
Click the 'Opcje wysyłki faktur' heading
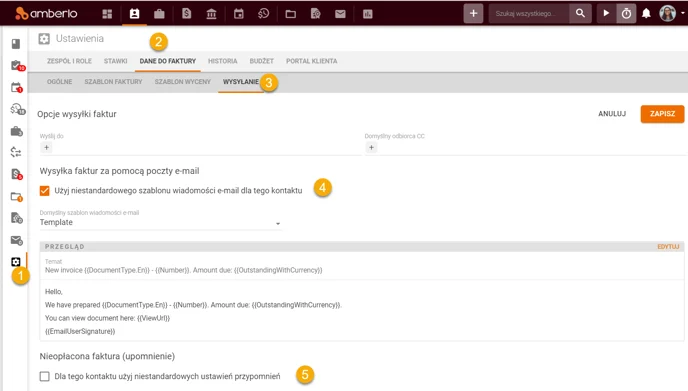(77, 114)
